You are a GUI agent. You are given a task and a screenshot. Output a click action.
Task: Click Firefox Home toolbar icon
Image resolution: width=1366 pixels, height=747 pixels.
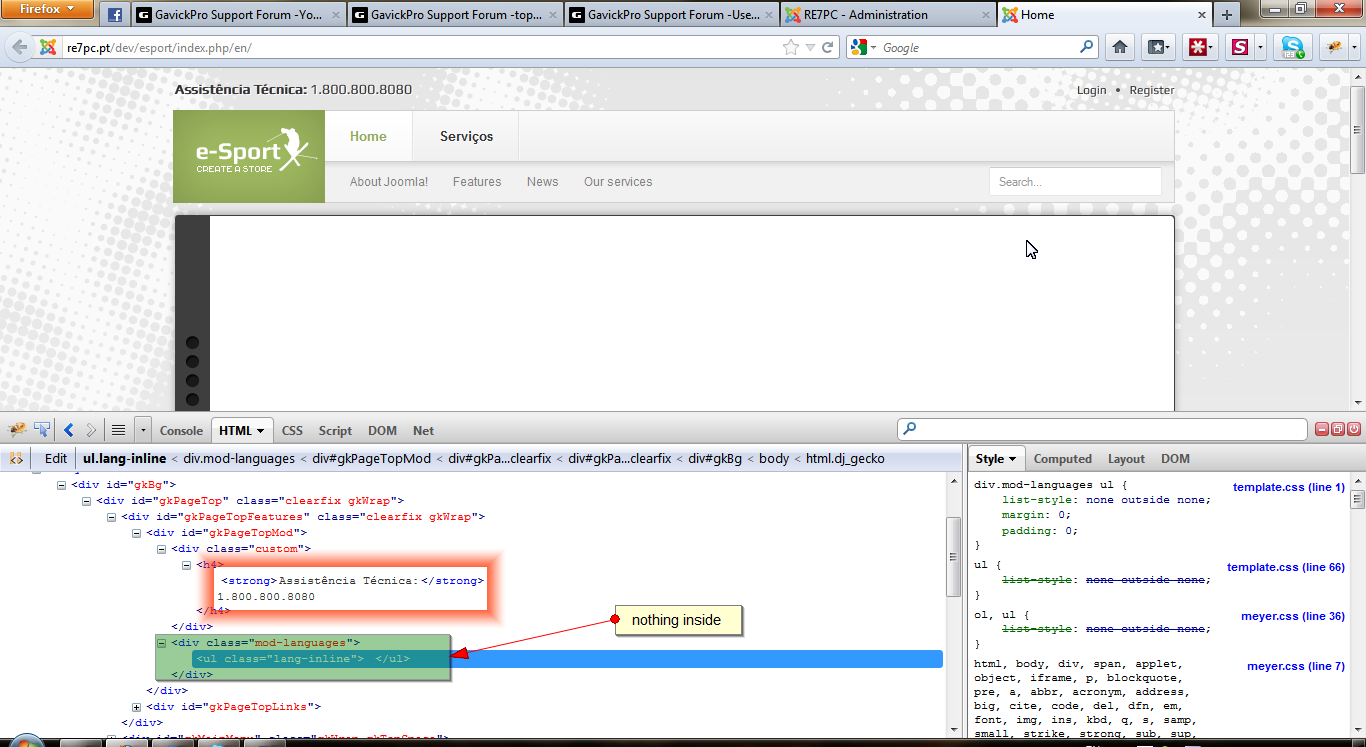coord(1120,47)
